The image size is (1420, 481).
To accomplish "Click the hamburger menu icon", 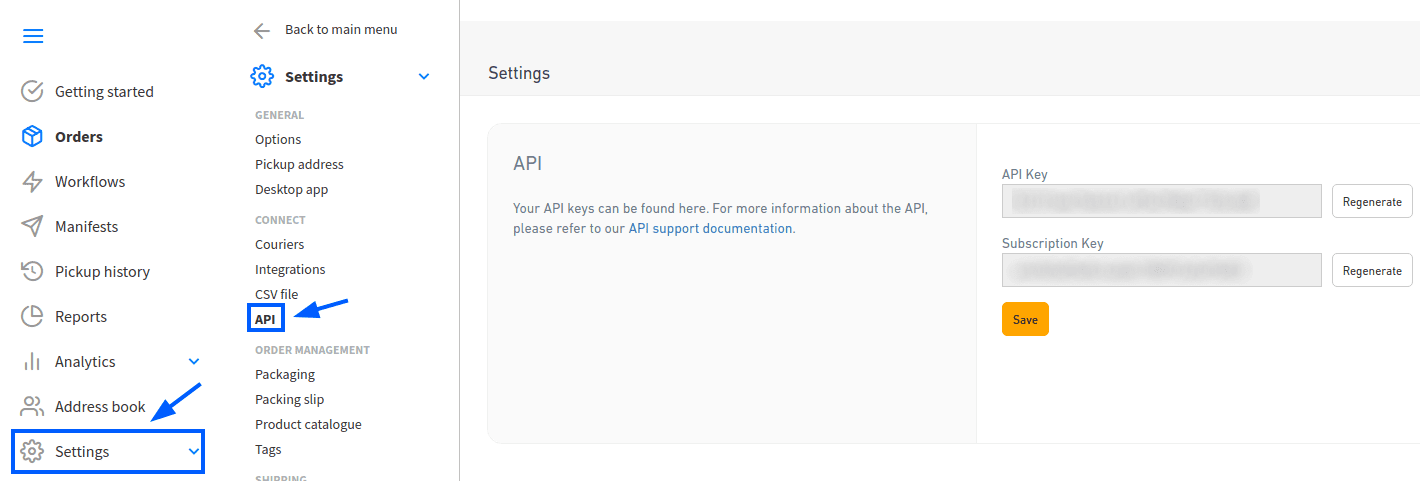I will pyautogui.click(x=33, y=37).
